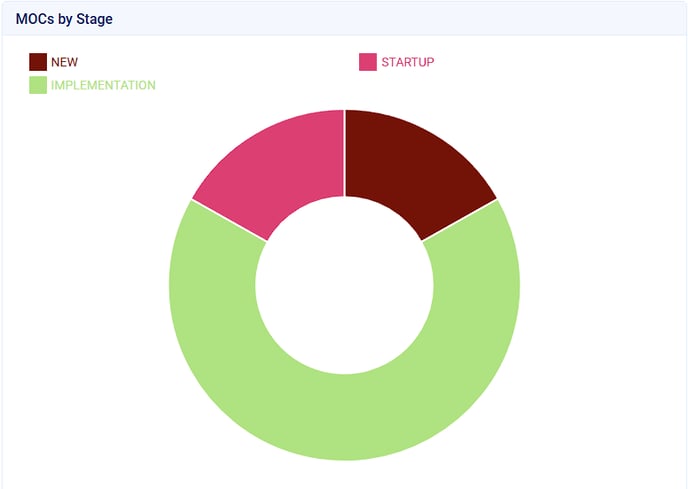Click the dark red NEW legend swatch
This screenshot has width=688, height=489.
point(38,62)
